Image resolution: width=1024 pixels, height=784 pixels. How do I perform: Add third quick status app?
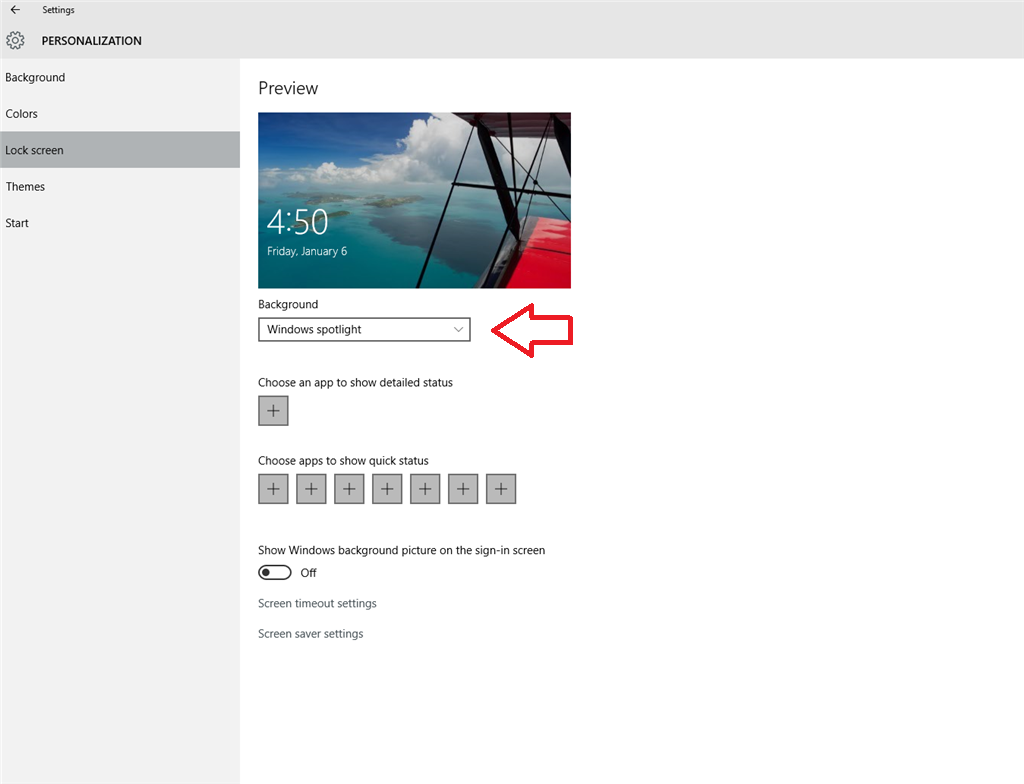click(x=349, y=489)
